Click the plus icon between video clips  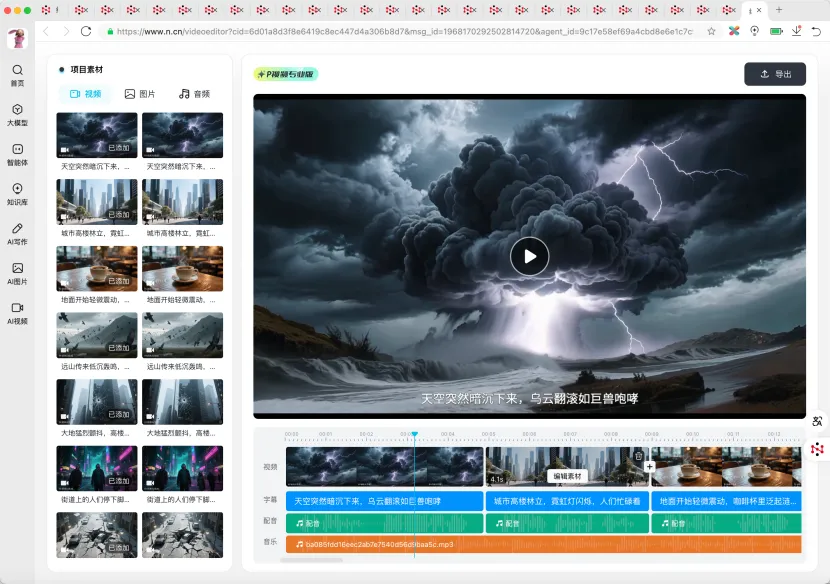pos(649,466)
